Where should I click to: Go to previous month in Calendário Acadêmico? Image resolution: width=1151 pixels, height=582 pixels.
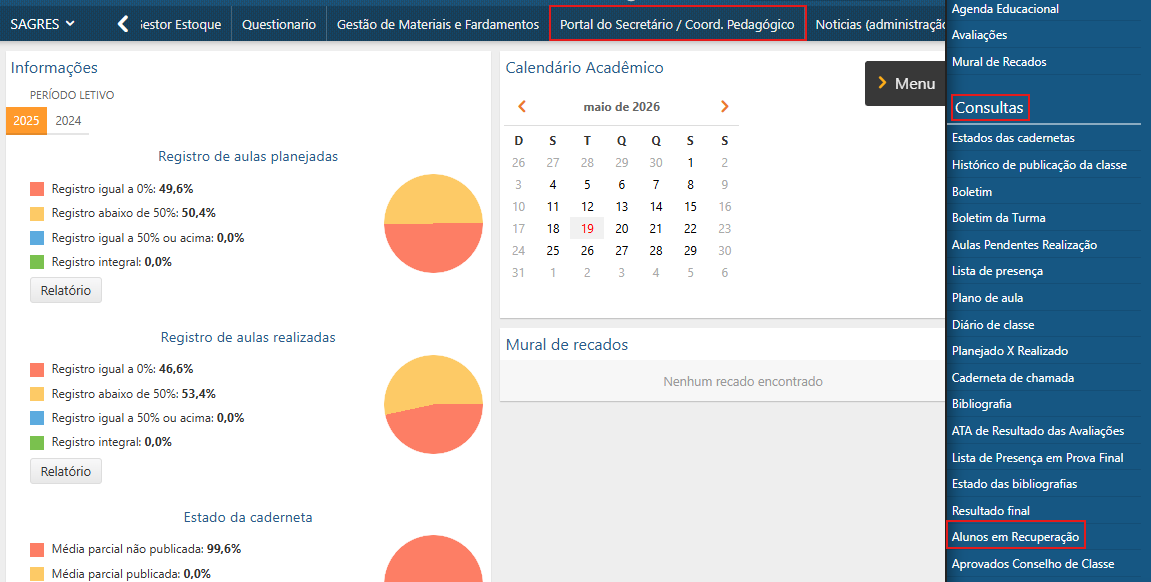point(522,106)
